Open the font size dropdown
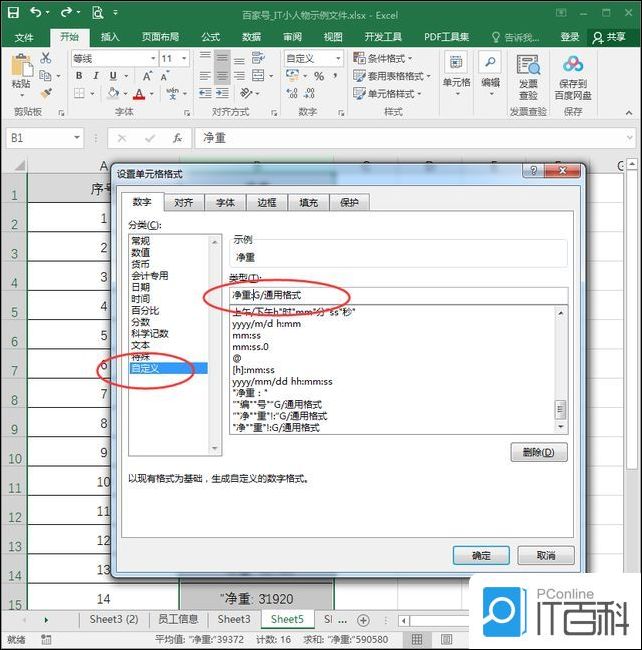The width and height of the screenshot is (642, 650). (184, 58)
